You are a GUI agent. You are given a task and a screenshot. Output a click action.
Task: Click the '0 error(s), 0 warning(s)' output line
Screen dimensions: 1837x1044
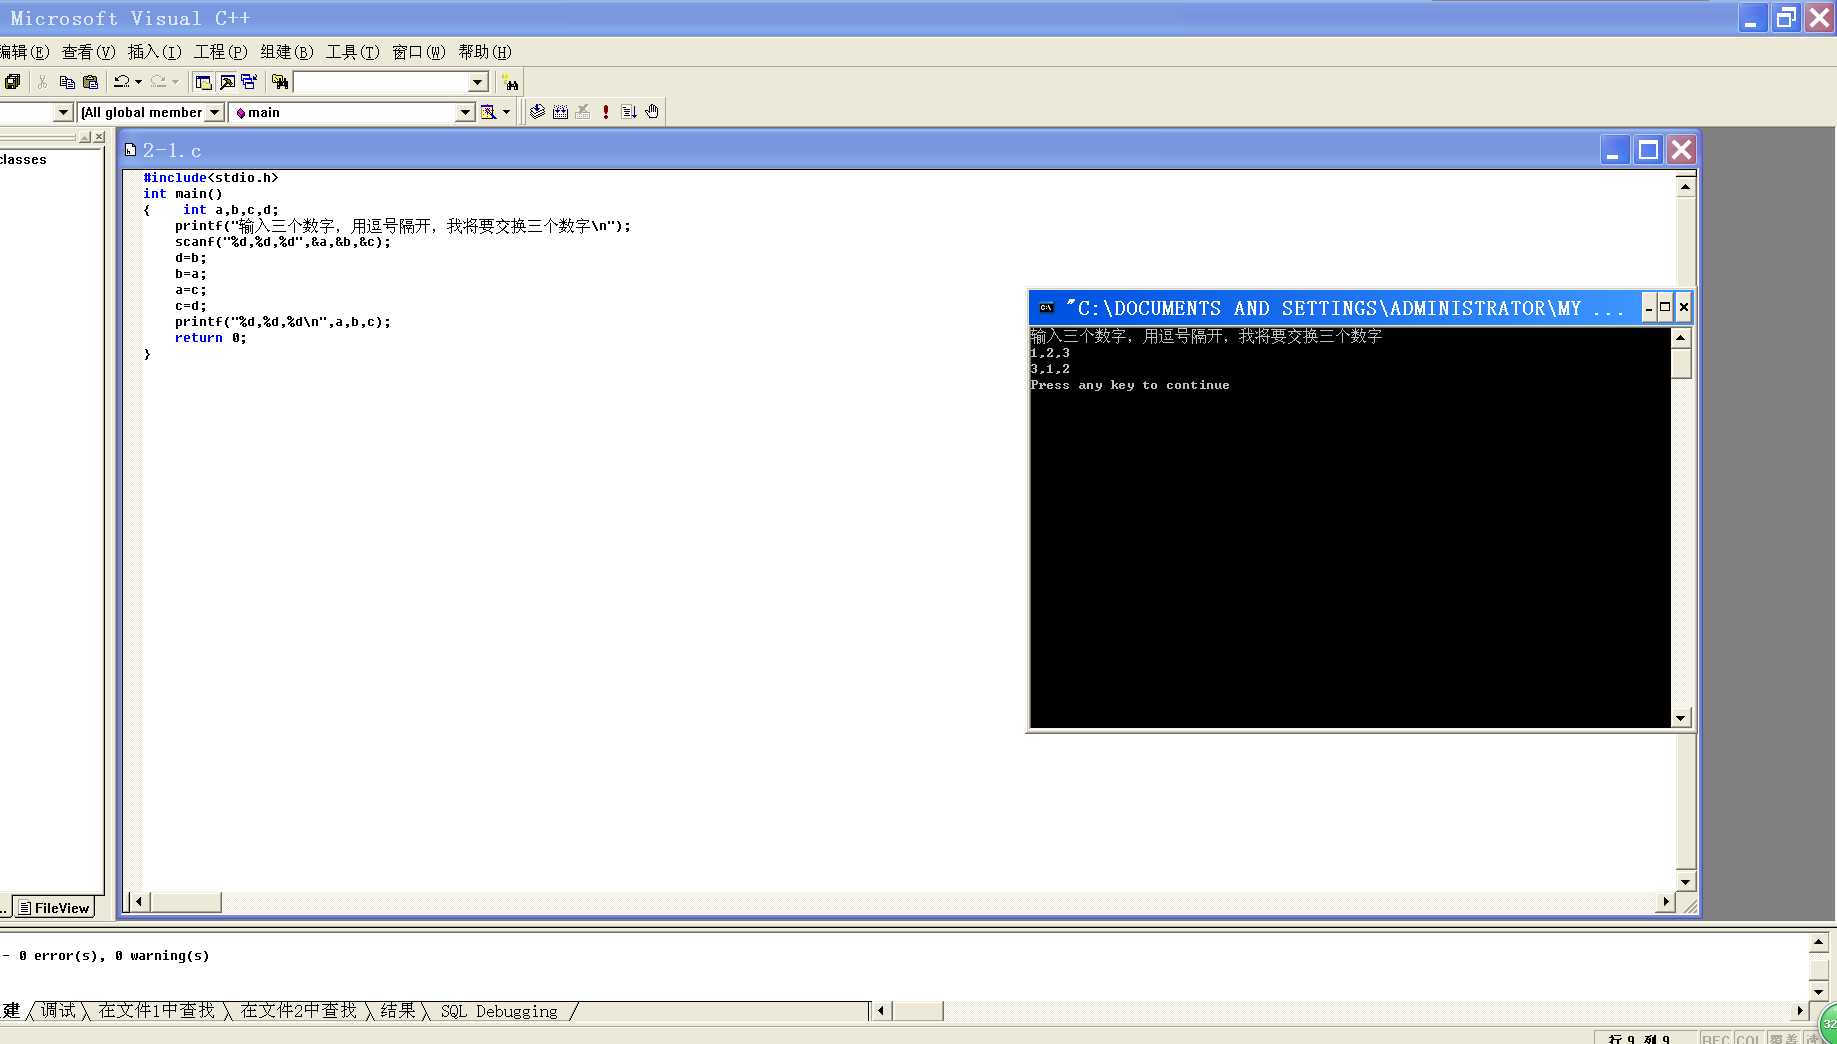click(114, 956)
